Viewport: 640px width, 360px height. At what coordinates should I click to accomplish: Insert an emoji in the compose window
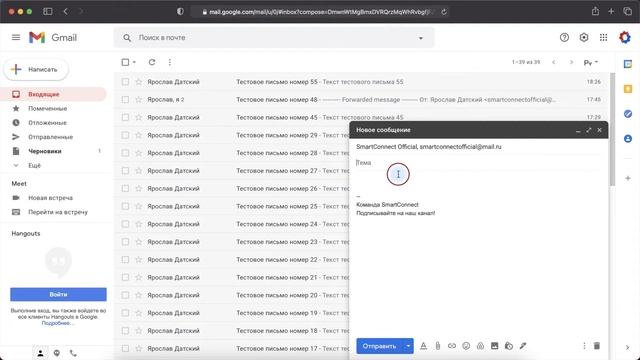(466, 346)
